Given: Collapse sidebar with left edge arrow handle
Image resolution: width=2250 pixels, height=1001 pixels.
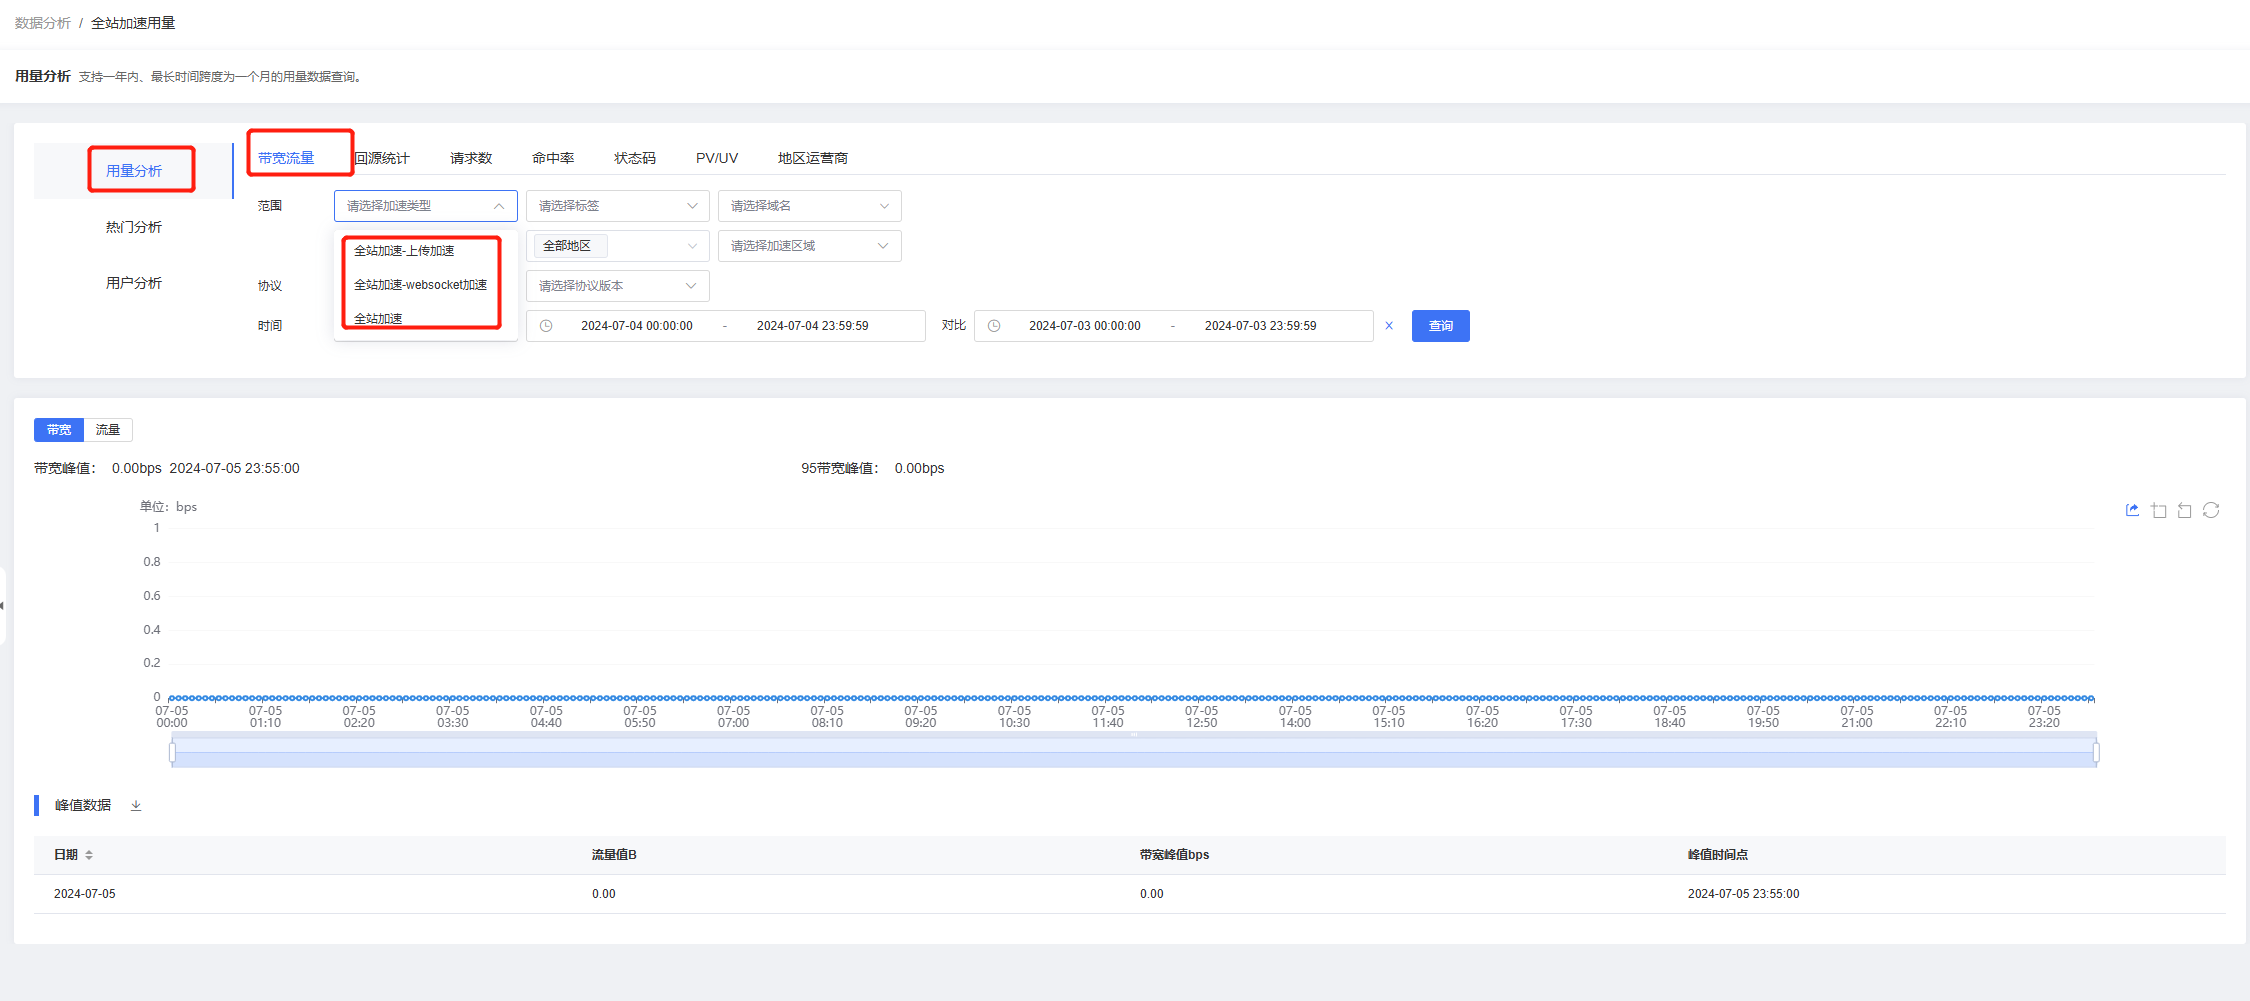Looking at the screenshot, I should (3, 605).
